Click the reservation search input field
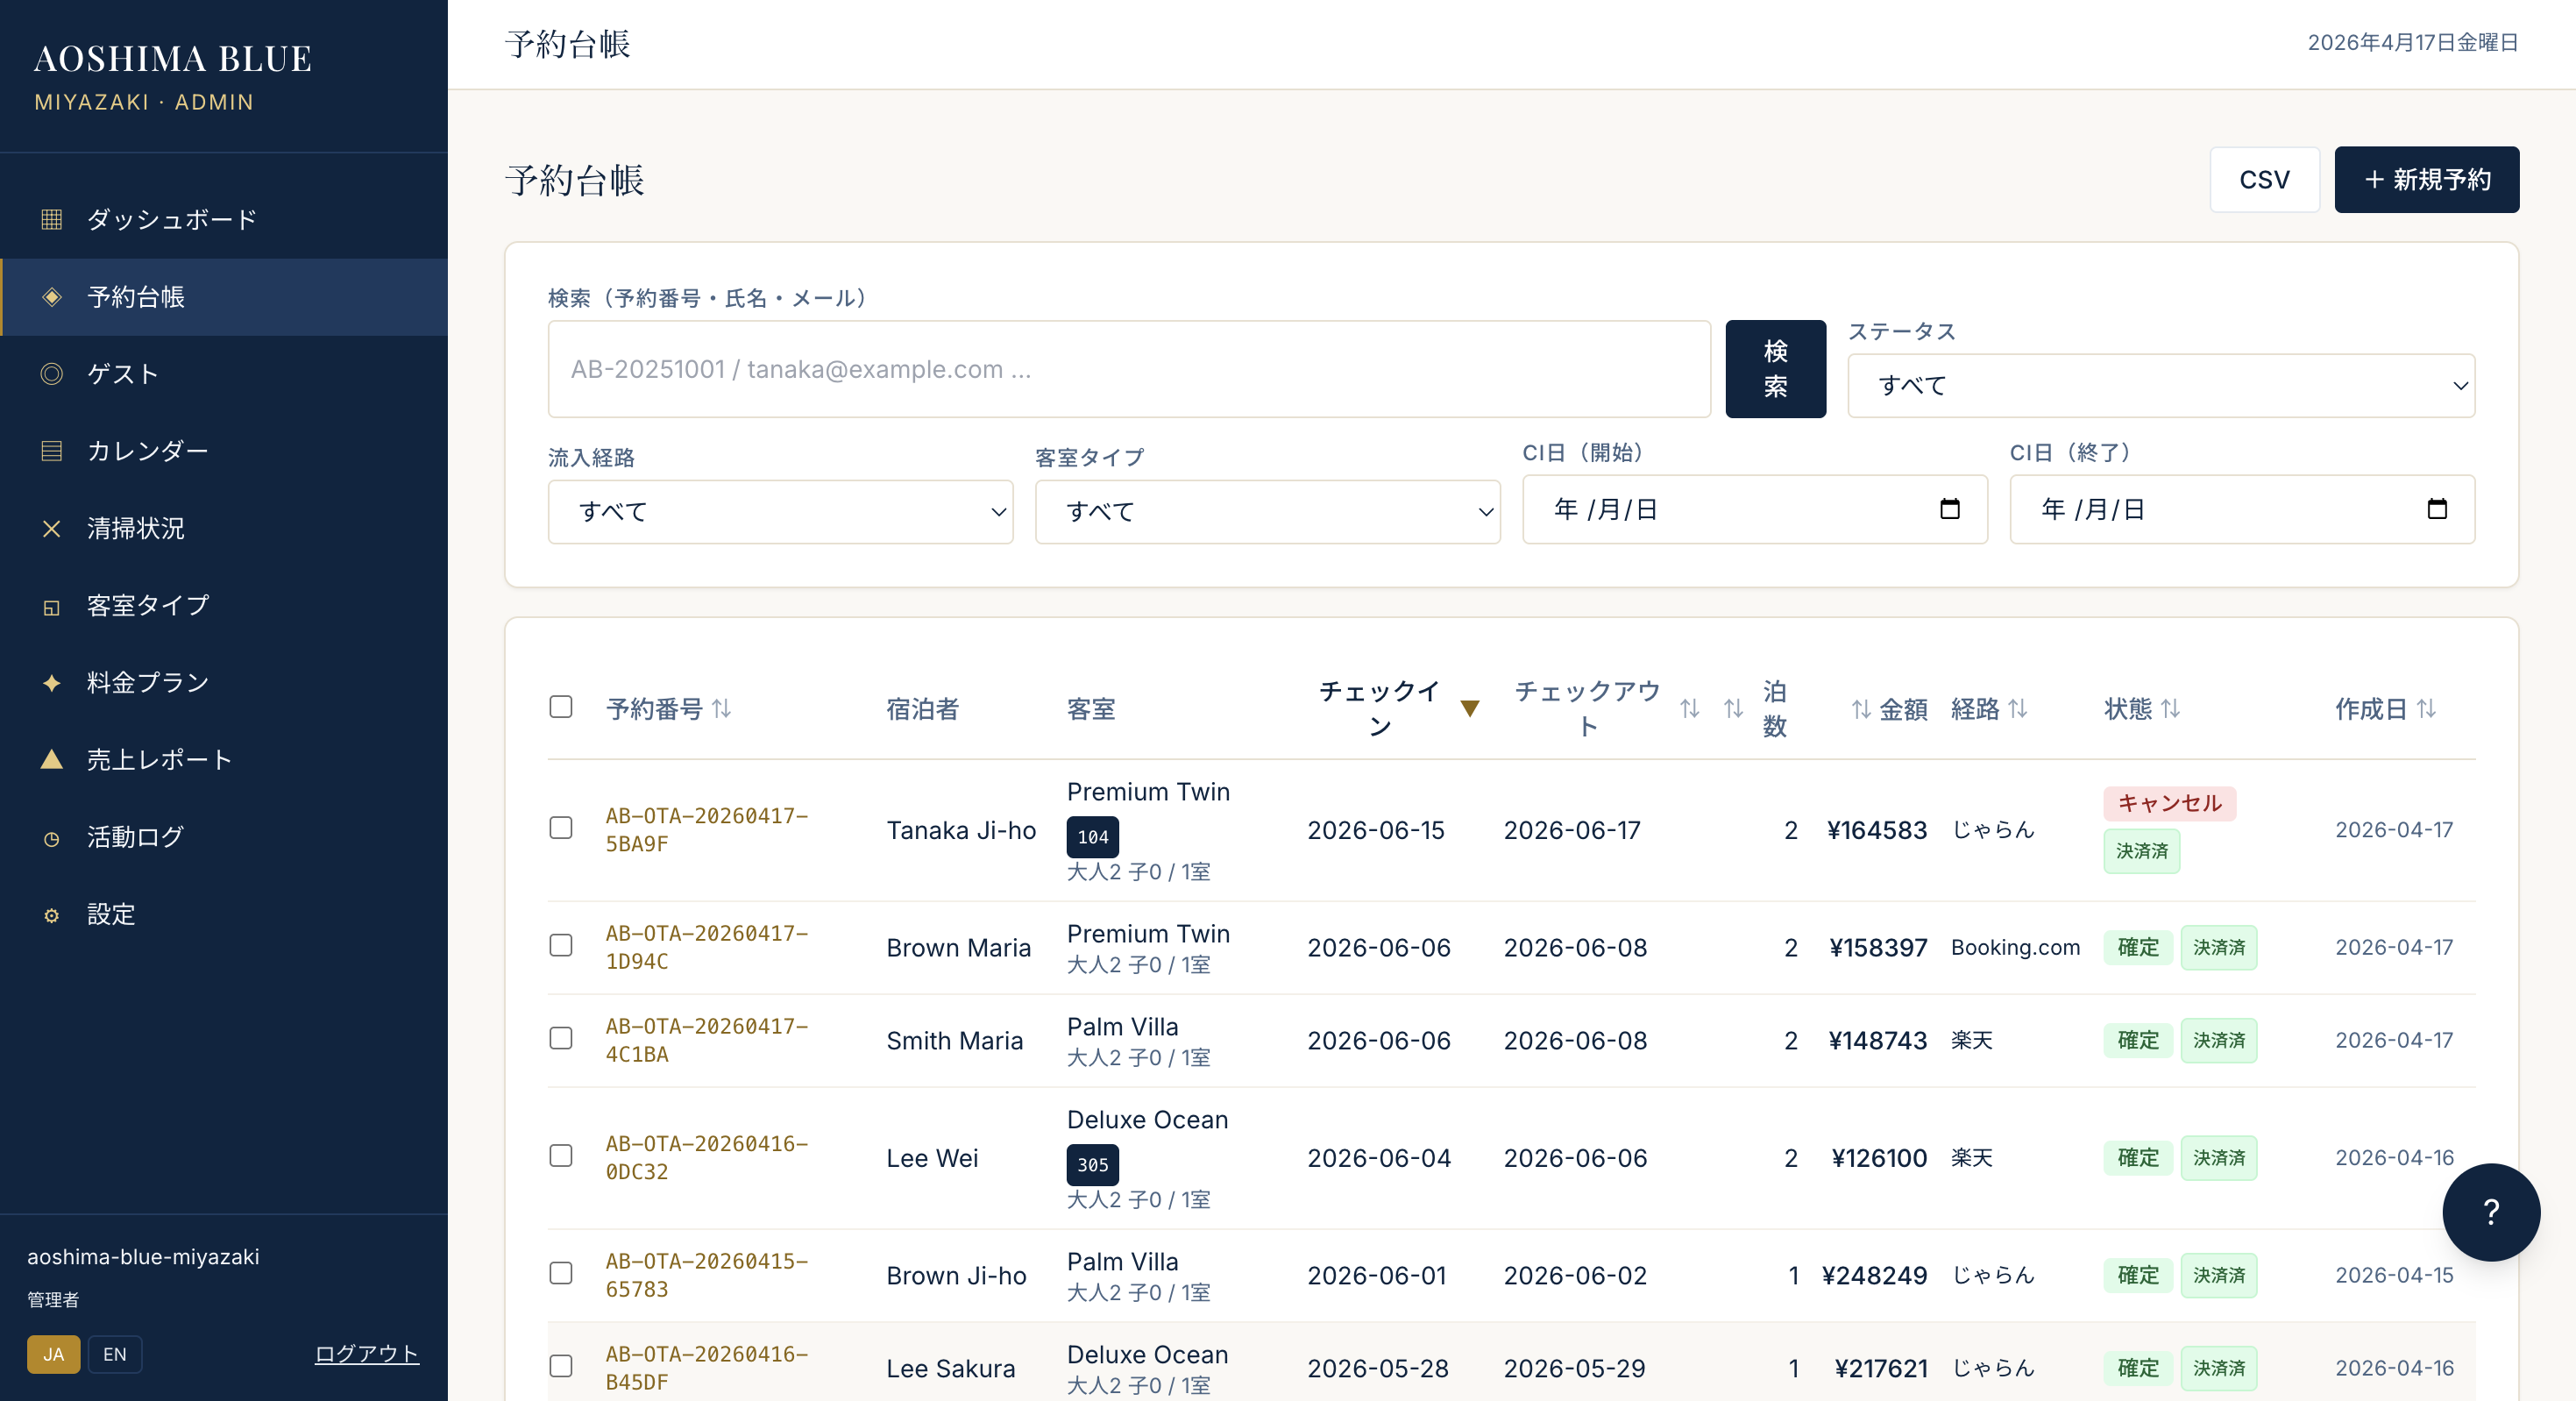The width and height of the screenshot is (2576, 1401). click(x=1129, y=369)
